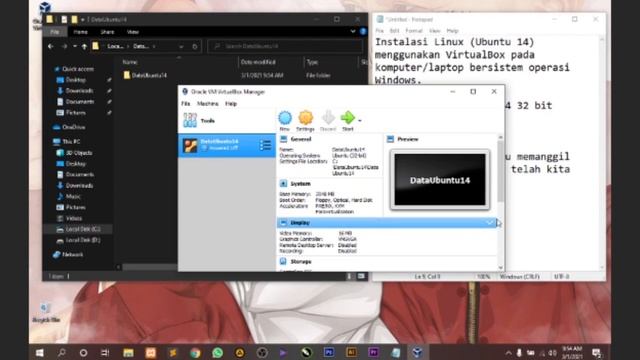Select Local Disk (D:) in sidebar

coord(78,240)
